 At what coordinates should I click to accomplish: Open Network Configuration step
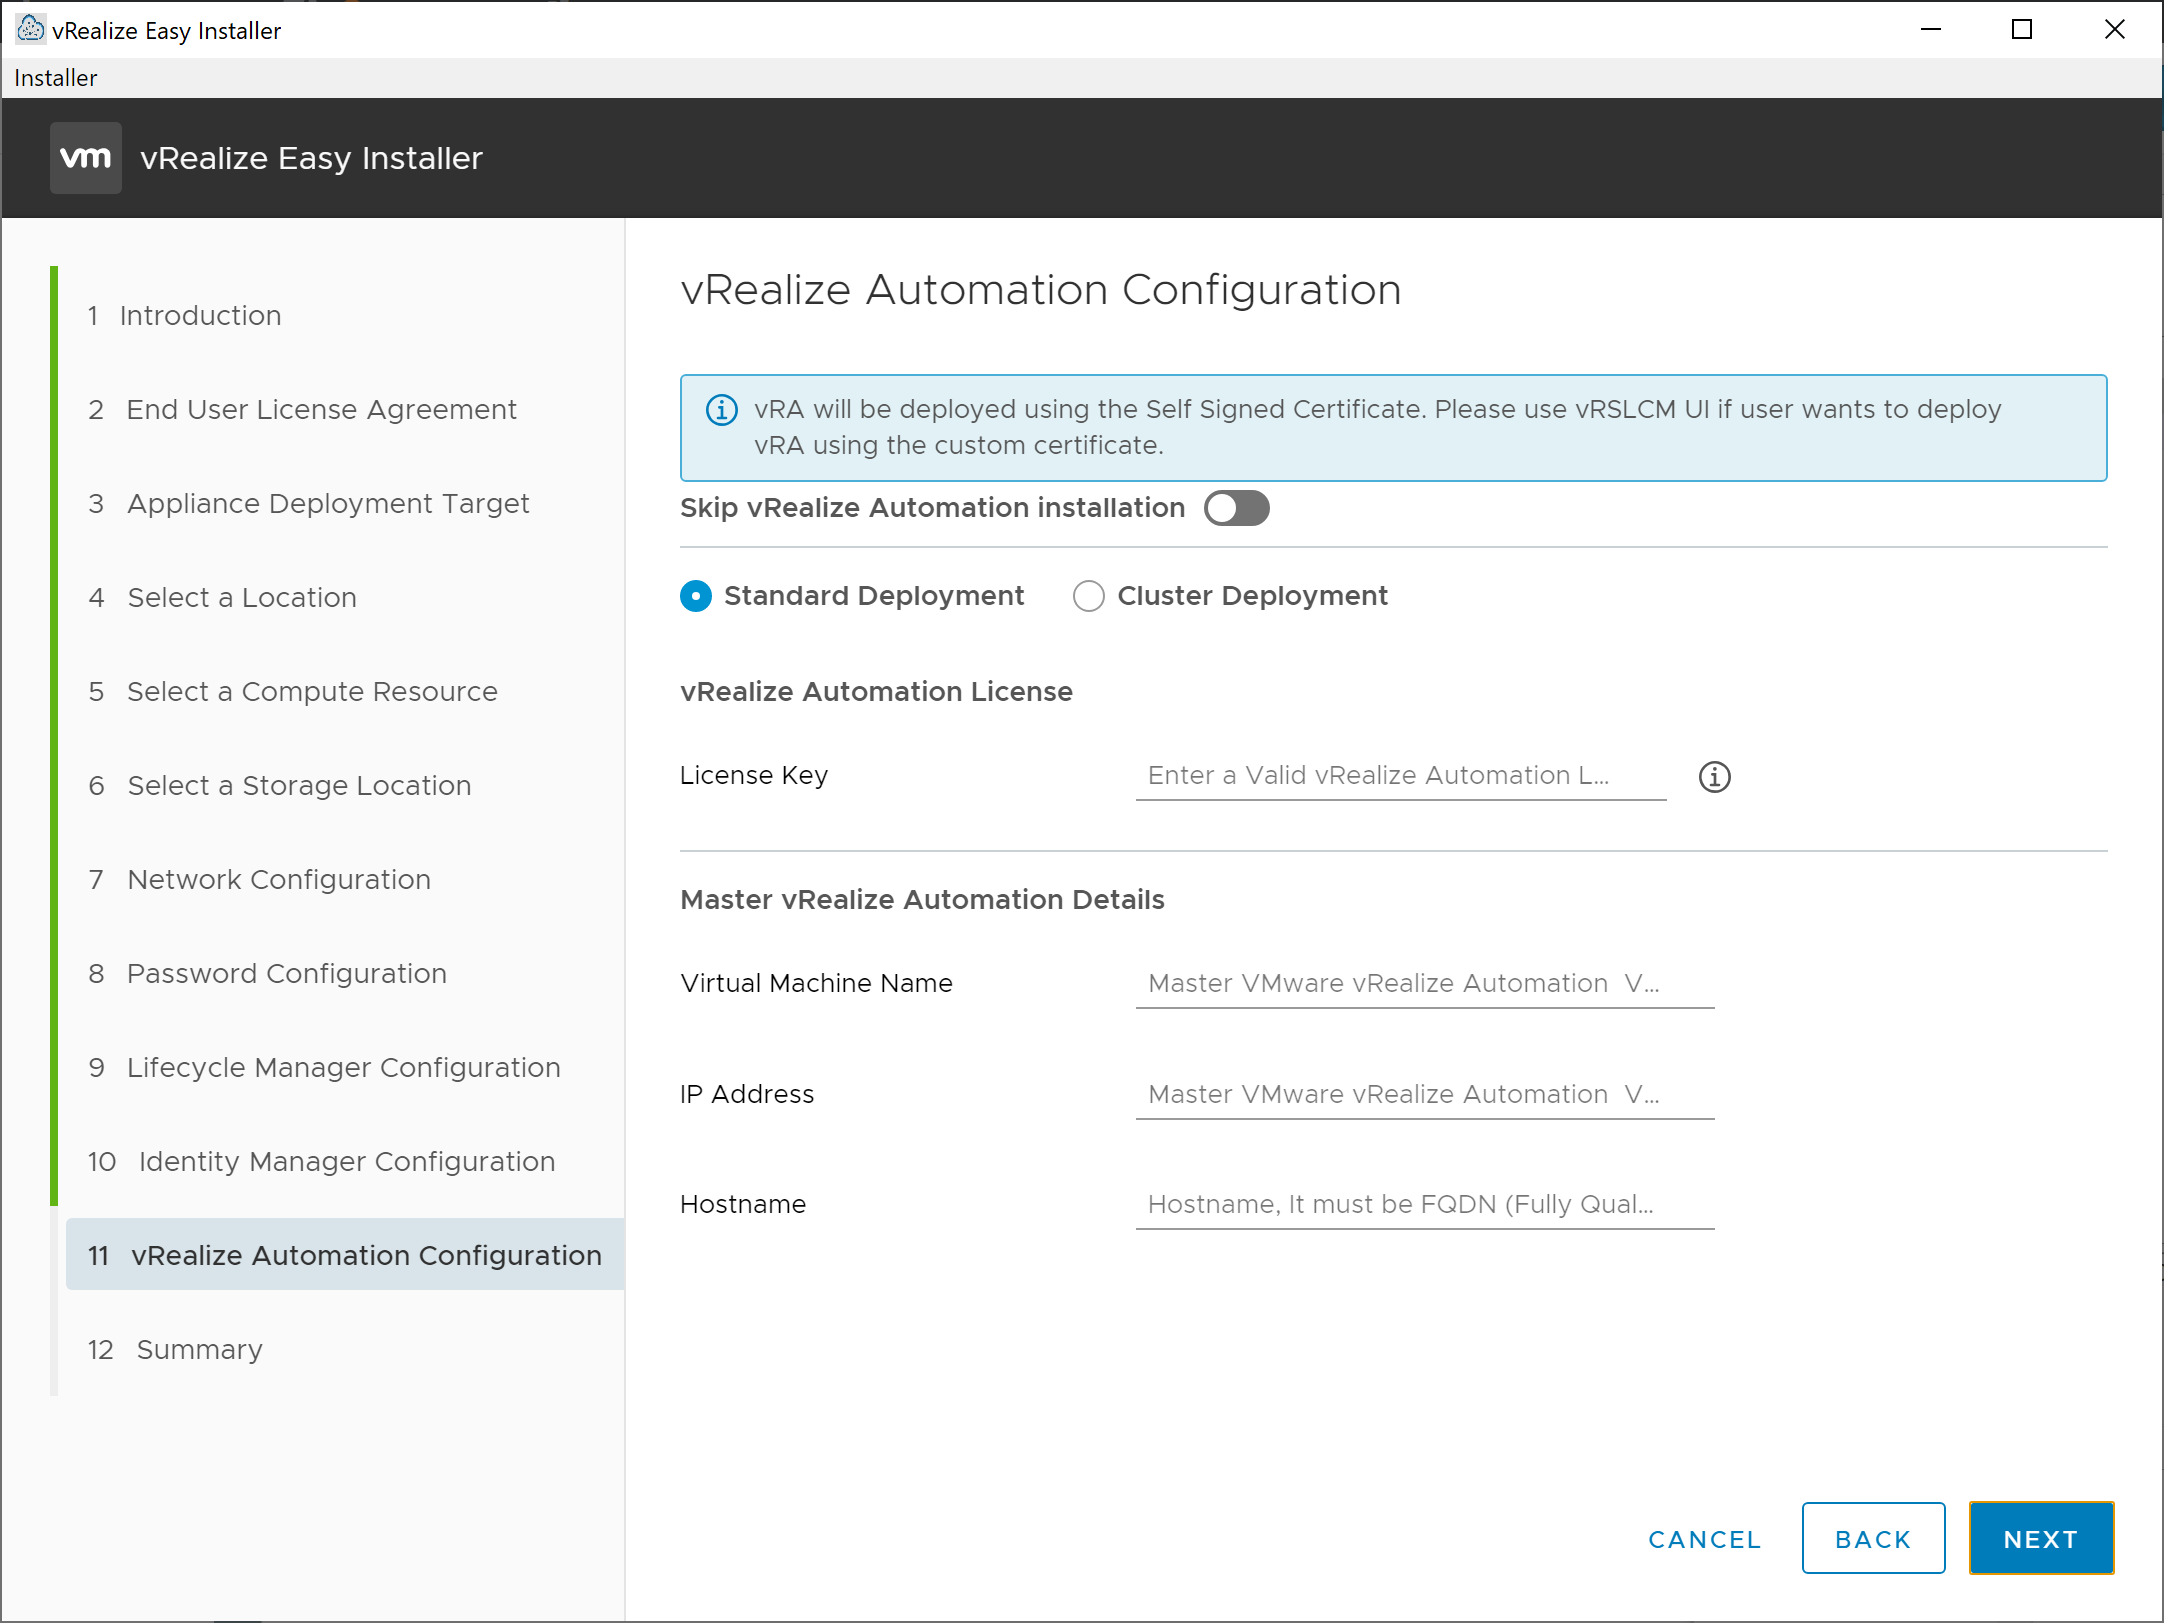tap(278, 880)
